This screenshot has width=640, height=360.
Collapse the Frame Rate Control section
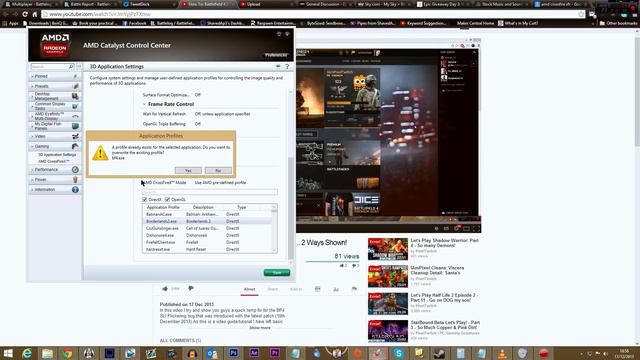(x=144, y=104)
